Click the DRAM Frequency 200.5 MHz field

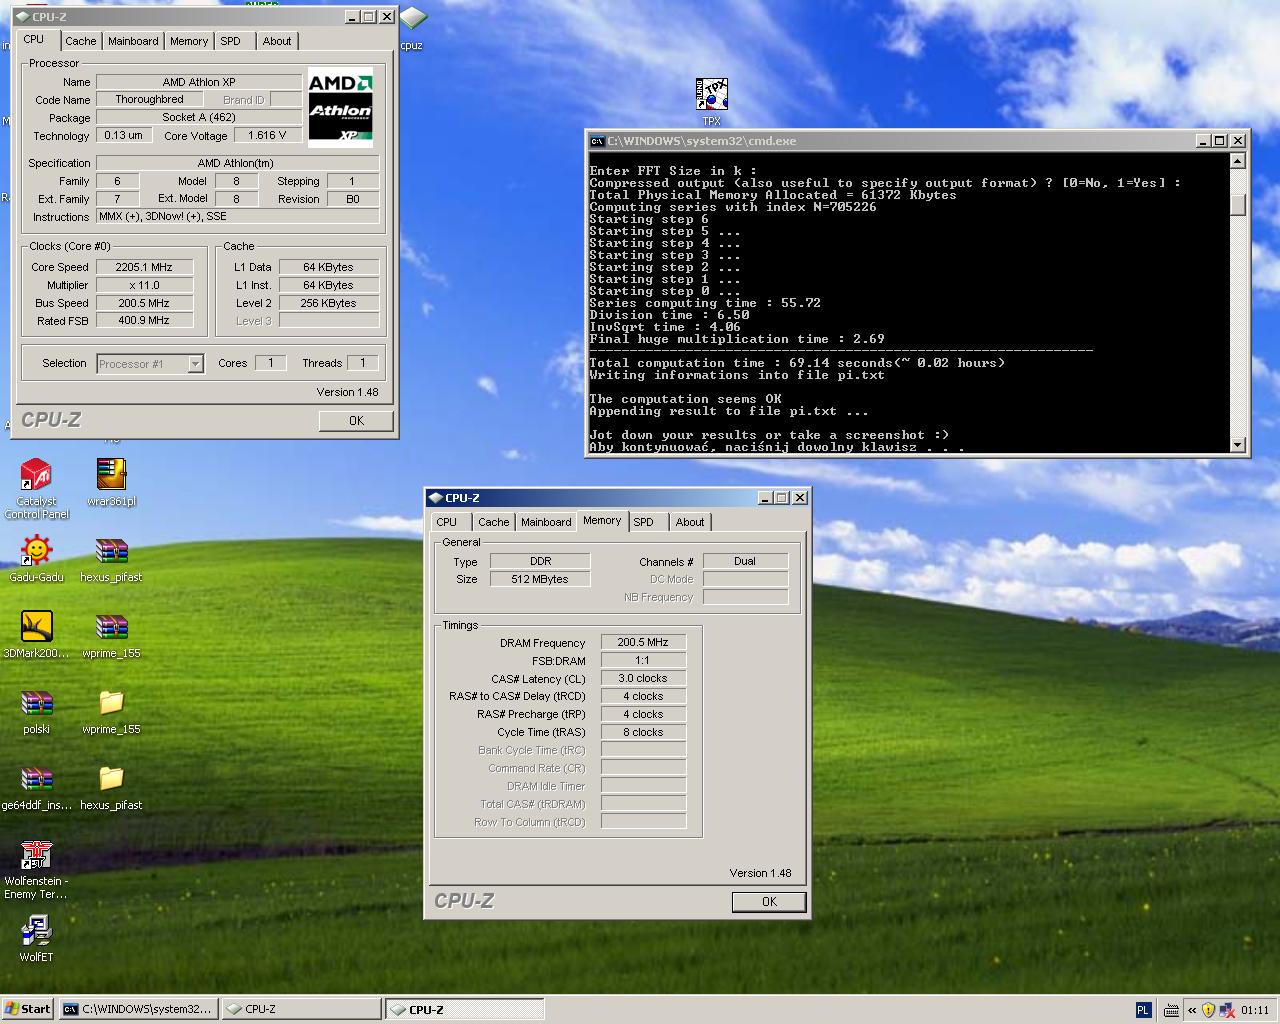[643, 643]
